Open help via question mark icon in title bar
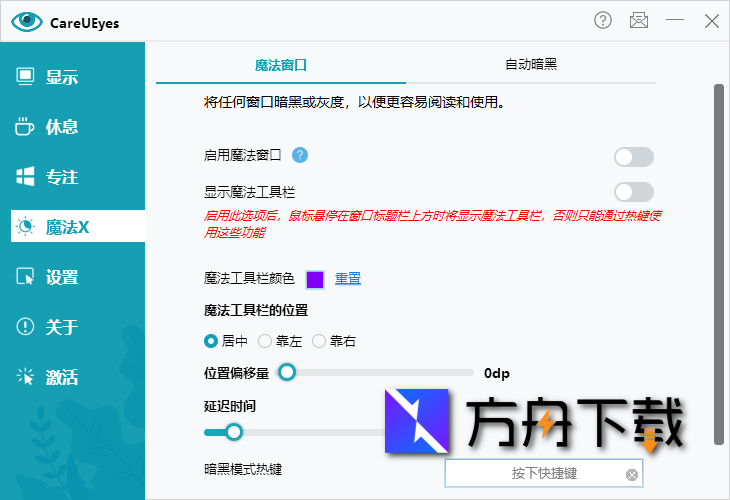 pyautogui.click(x=602, y=20)
